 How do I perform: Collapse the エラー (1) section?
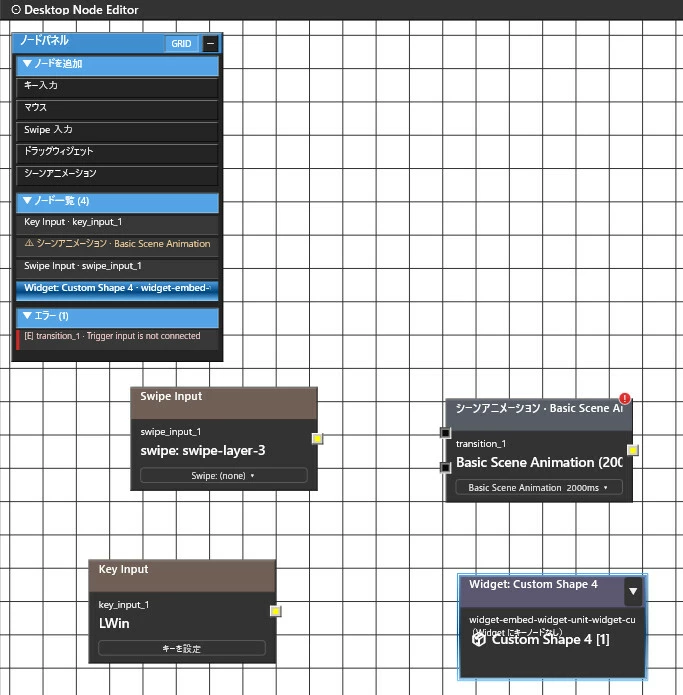[x=117, y=316]
